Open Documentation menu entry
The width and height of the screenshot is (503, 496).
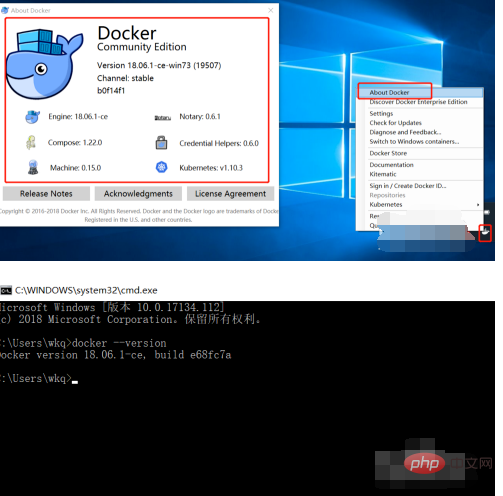(x=391, y=165)
